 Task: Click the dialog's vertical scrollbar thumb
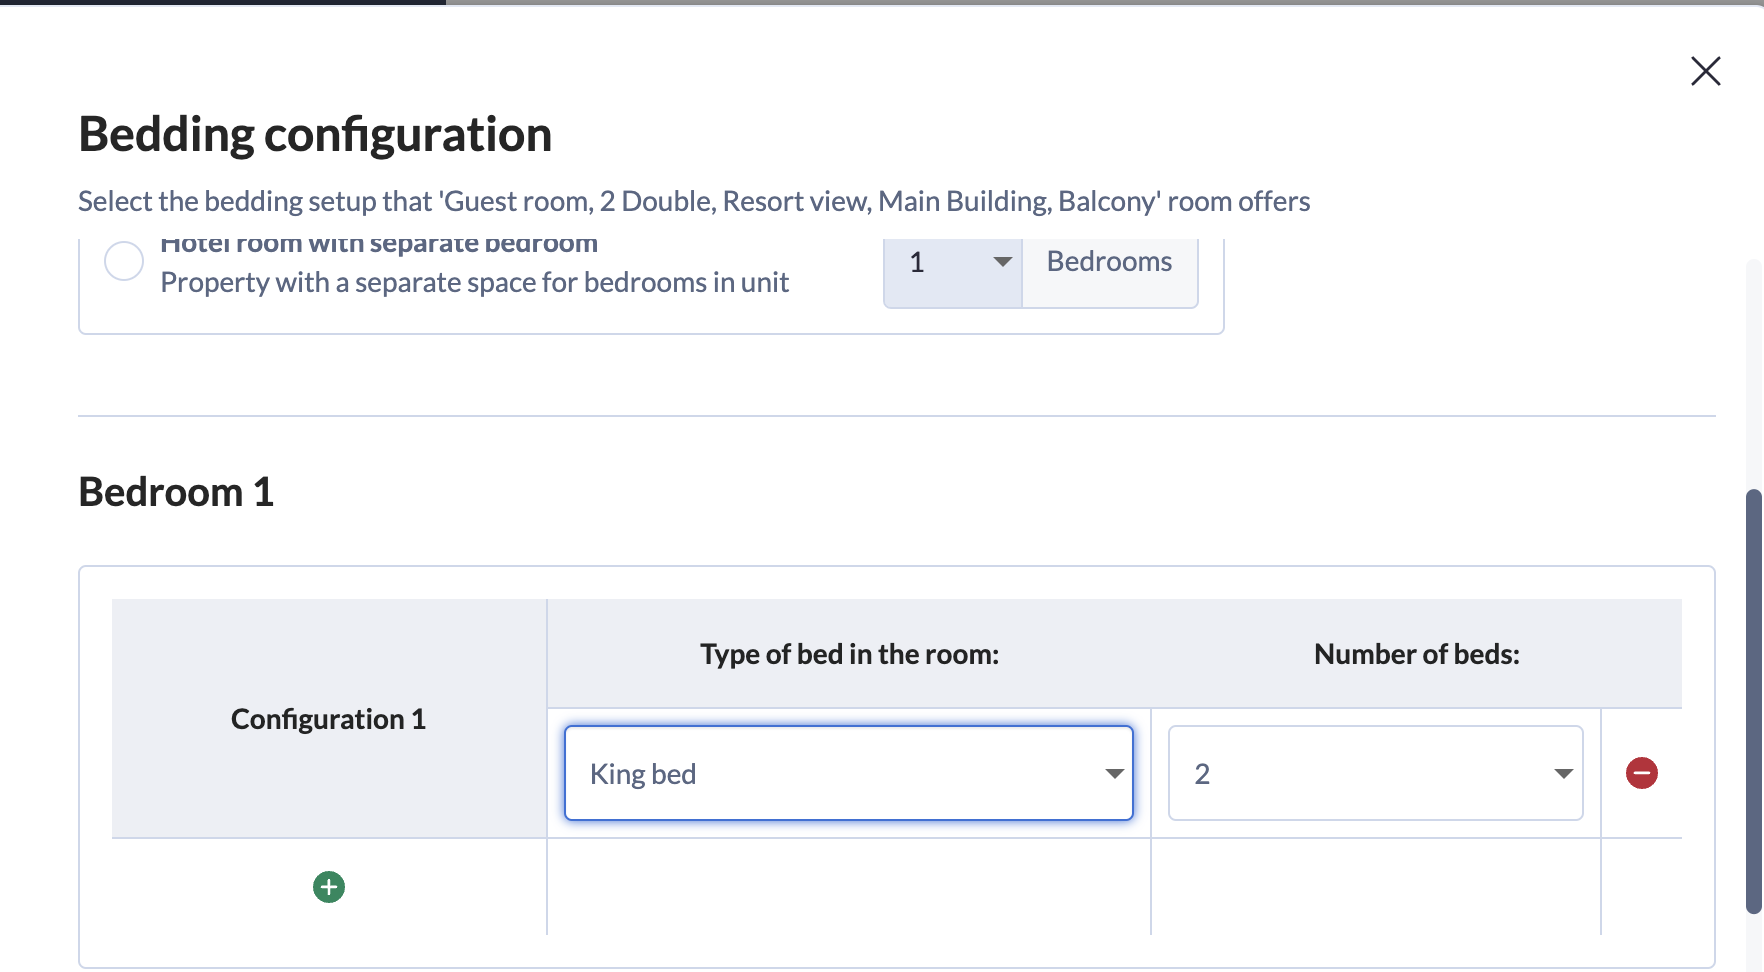tap(1753, 700)
